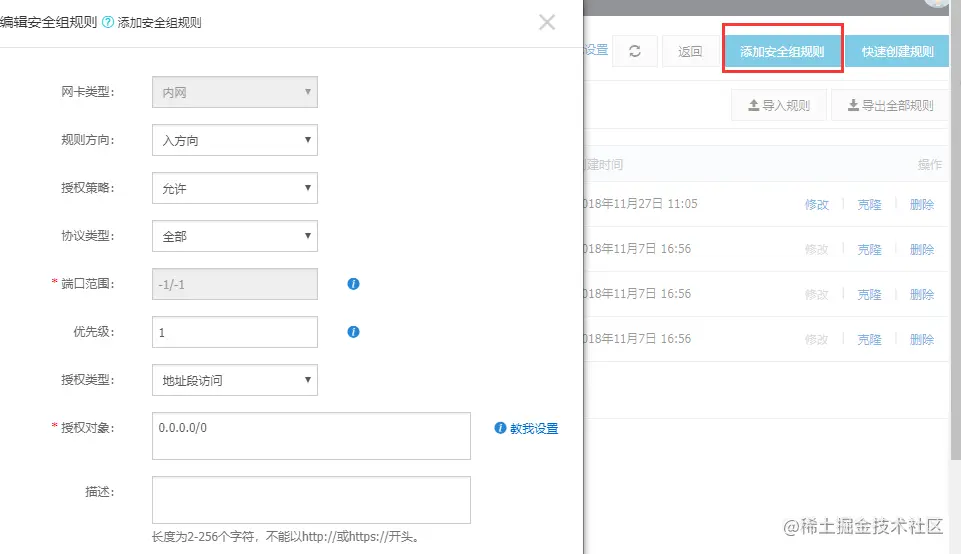Focus the 优先级 input field

click(235, 332)
